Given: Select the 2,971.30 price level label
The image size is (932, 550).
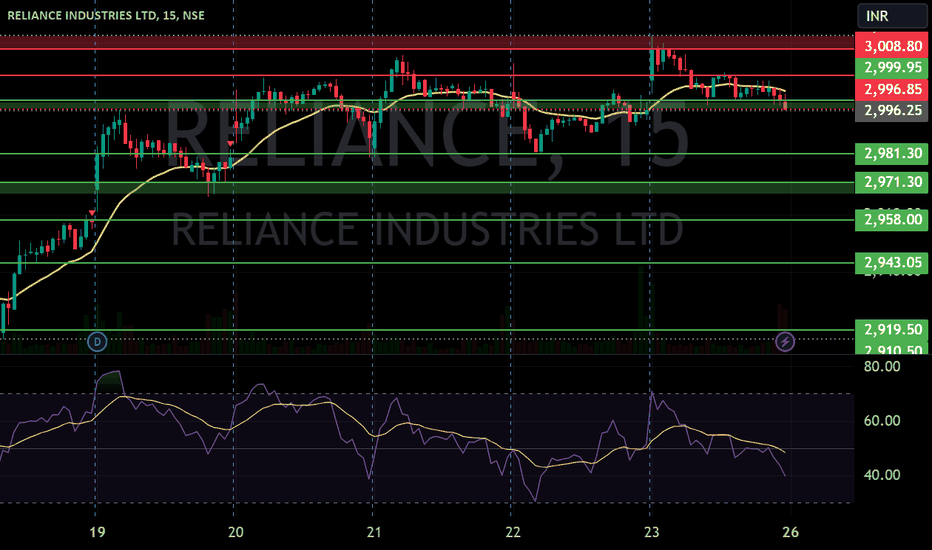Looking at the screenshot, I should 892,182.
